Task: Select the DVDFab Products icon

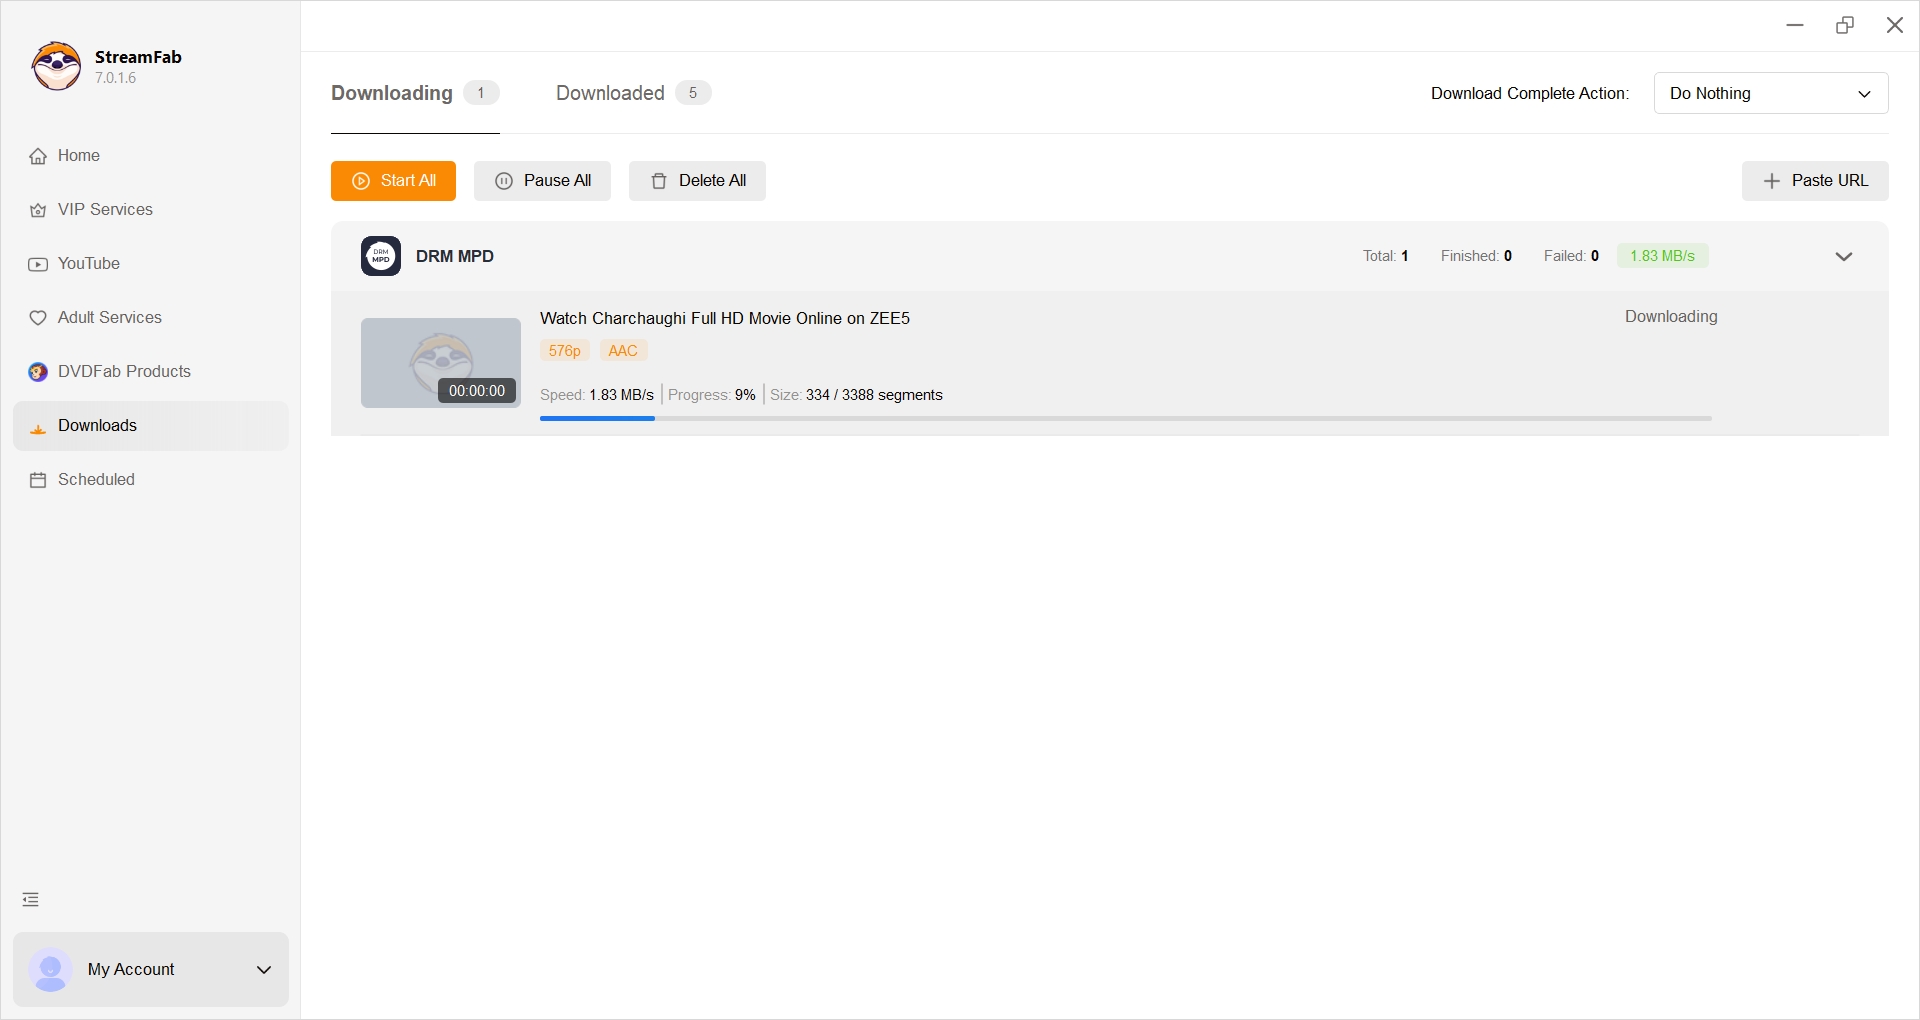Action: pos(38,372)
